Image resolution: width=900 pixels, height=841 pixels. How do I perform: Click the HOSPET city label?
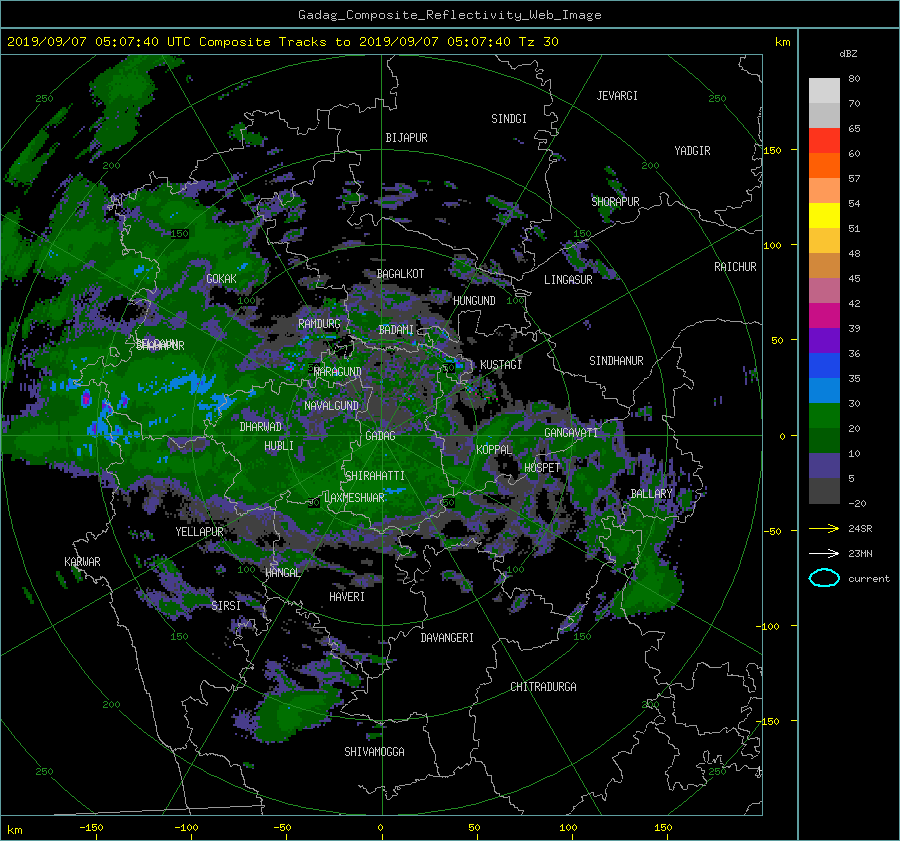click(x=542, y=468)
